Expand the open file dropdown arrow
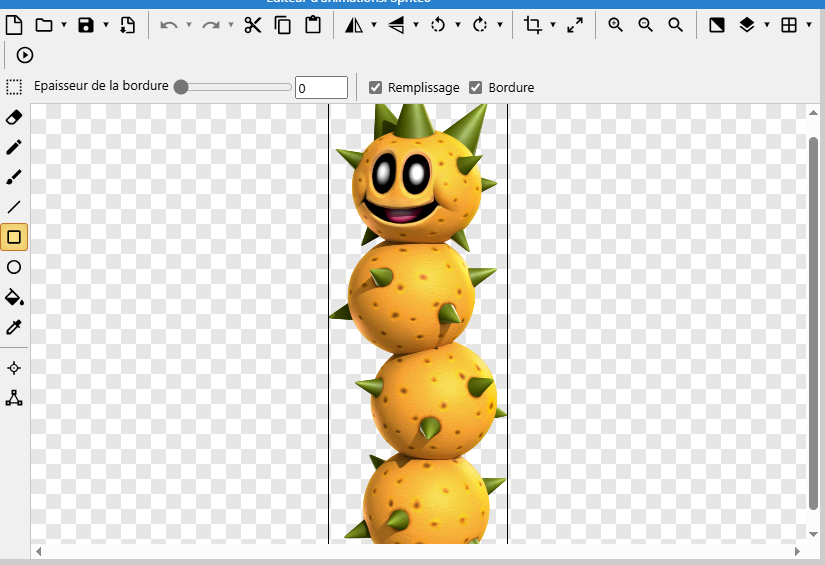 pyautogui.click(x=64, y=25)
